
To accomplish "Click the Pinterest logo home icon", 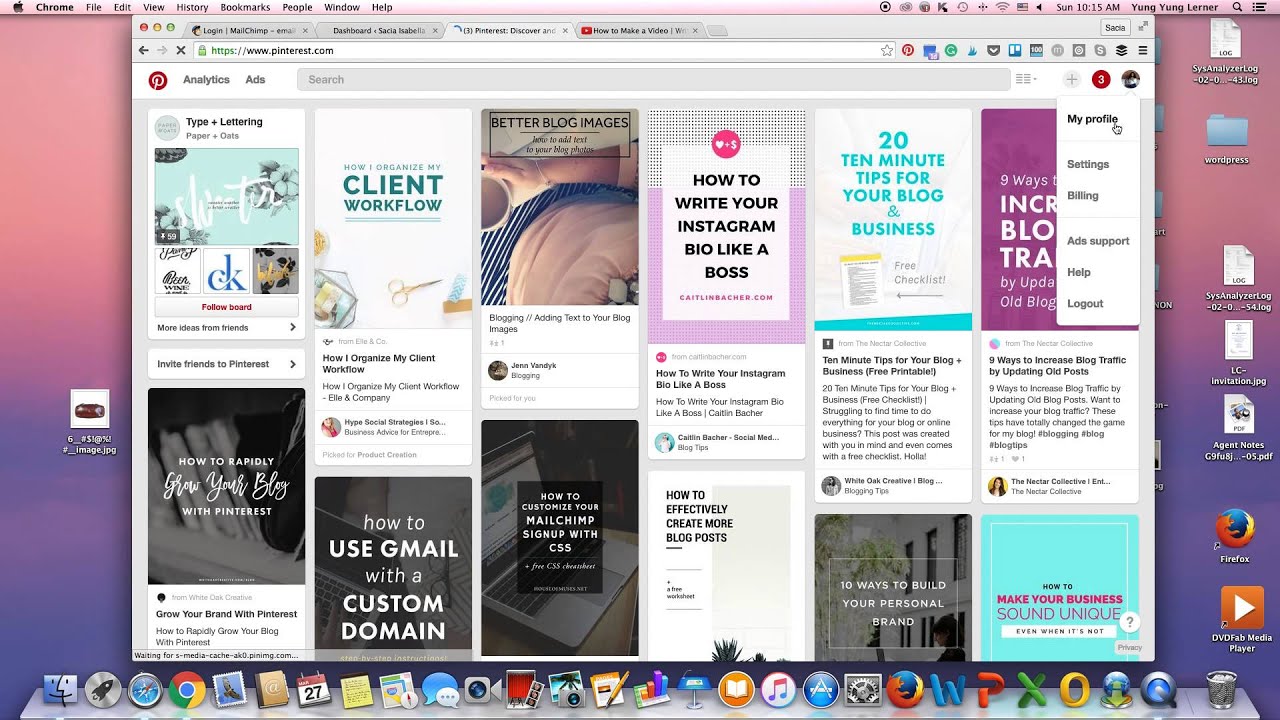I will pos(158,80).
